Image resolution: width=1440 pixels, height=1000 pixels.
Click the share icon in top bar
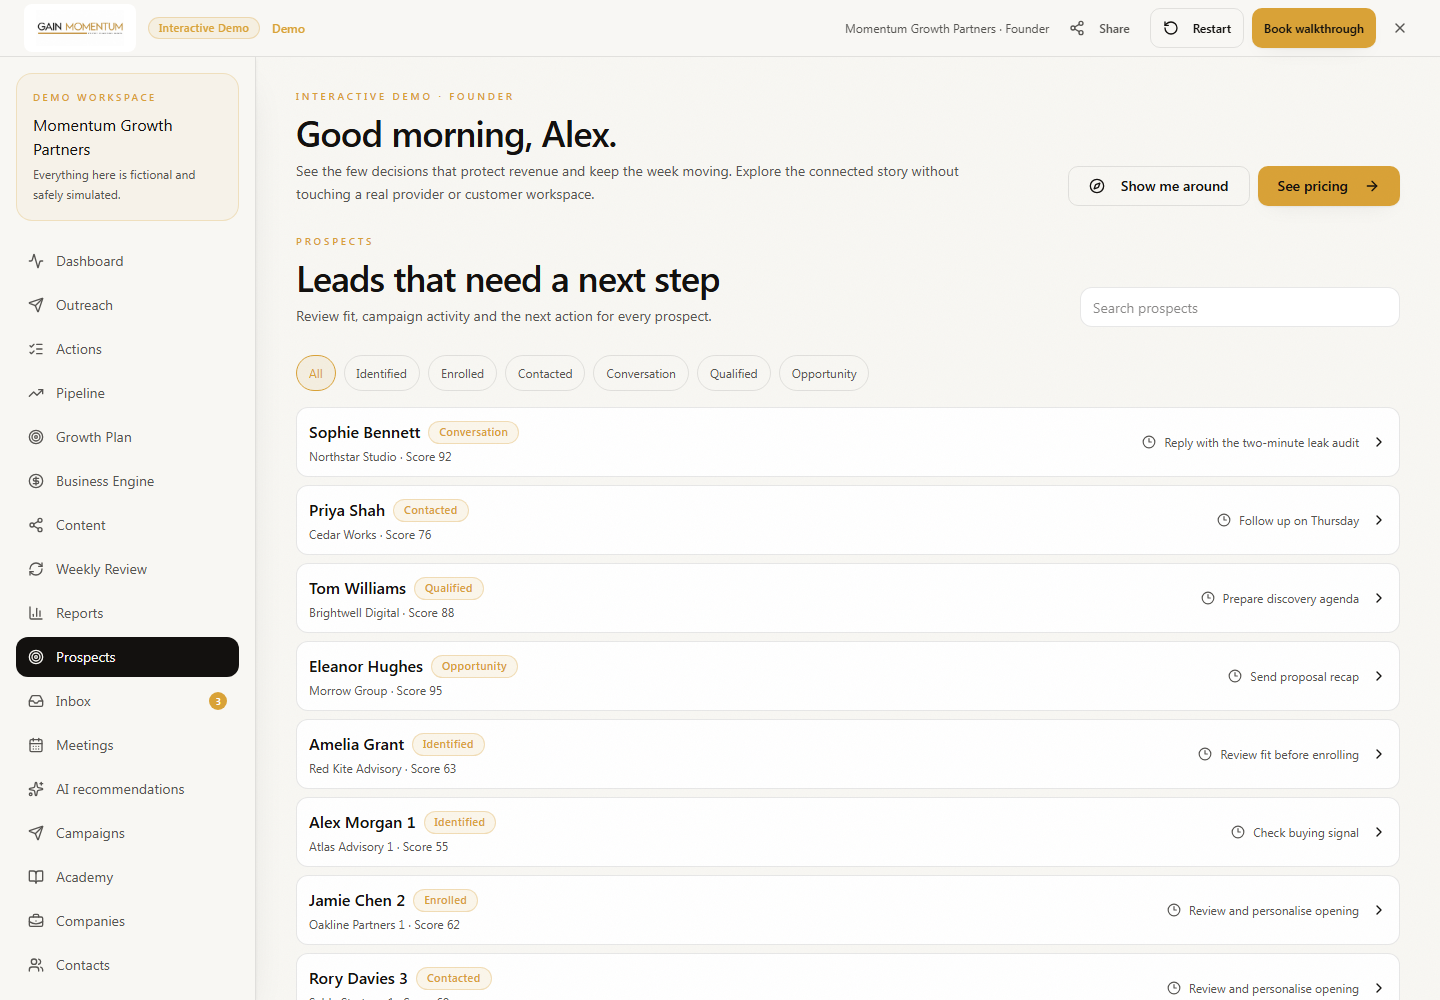(x=1077, y=28)
